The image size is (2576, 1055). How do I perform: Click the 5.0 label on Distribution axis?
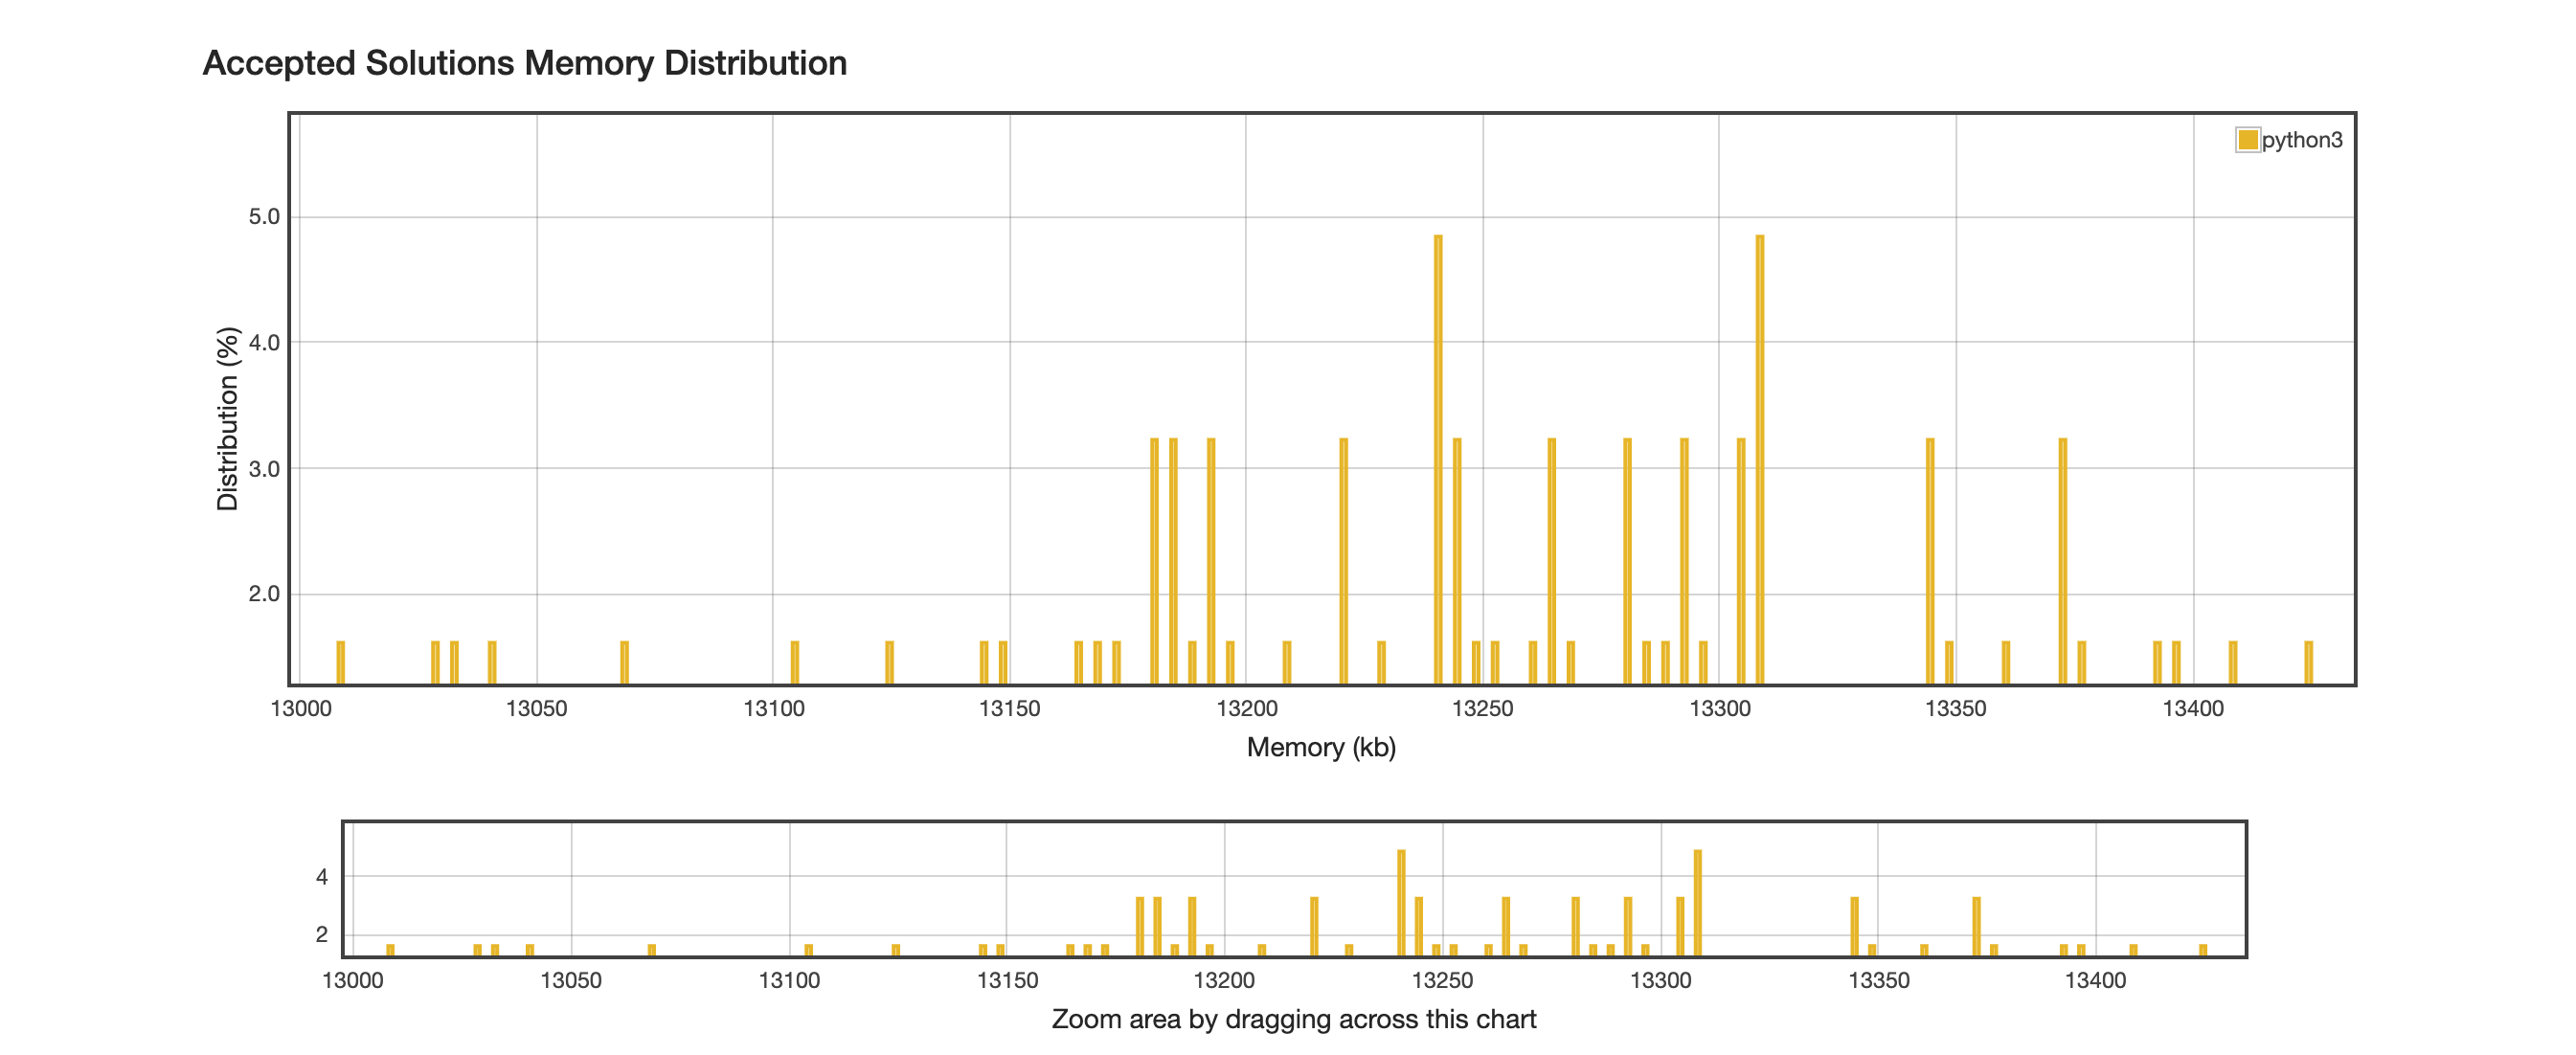click(264, 217)
